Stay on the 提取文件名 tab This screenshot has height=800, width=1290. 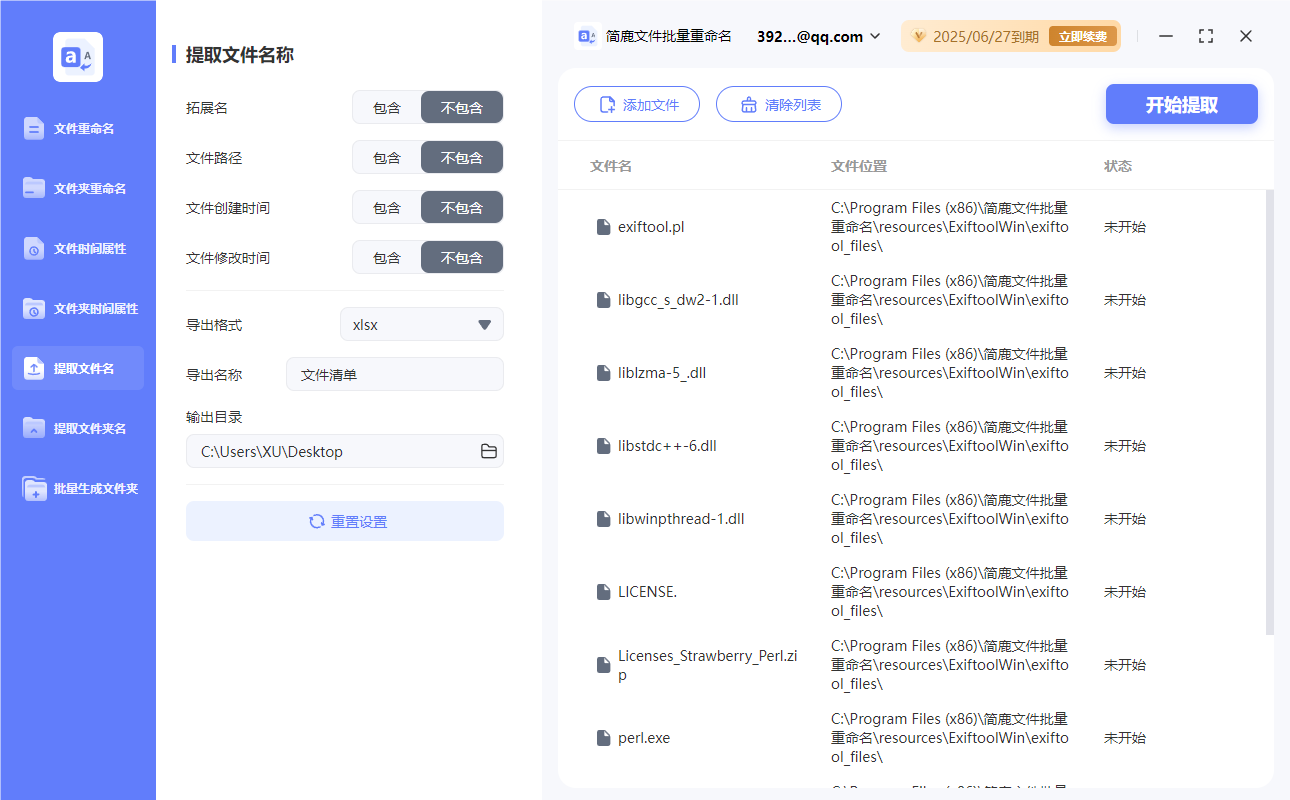(x=77, y=368)
